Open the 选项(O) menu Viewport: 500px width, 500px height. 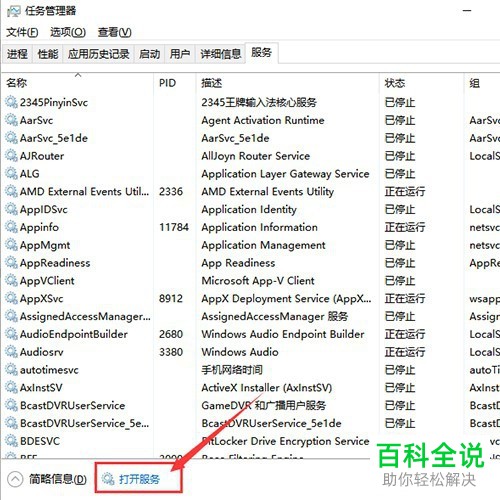coord(68,32)
